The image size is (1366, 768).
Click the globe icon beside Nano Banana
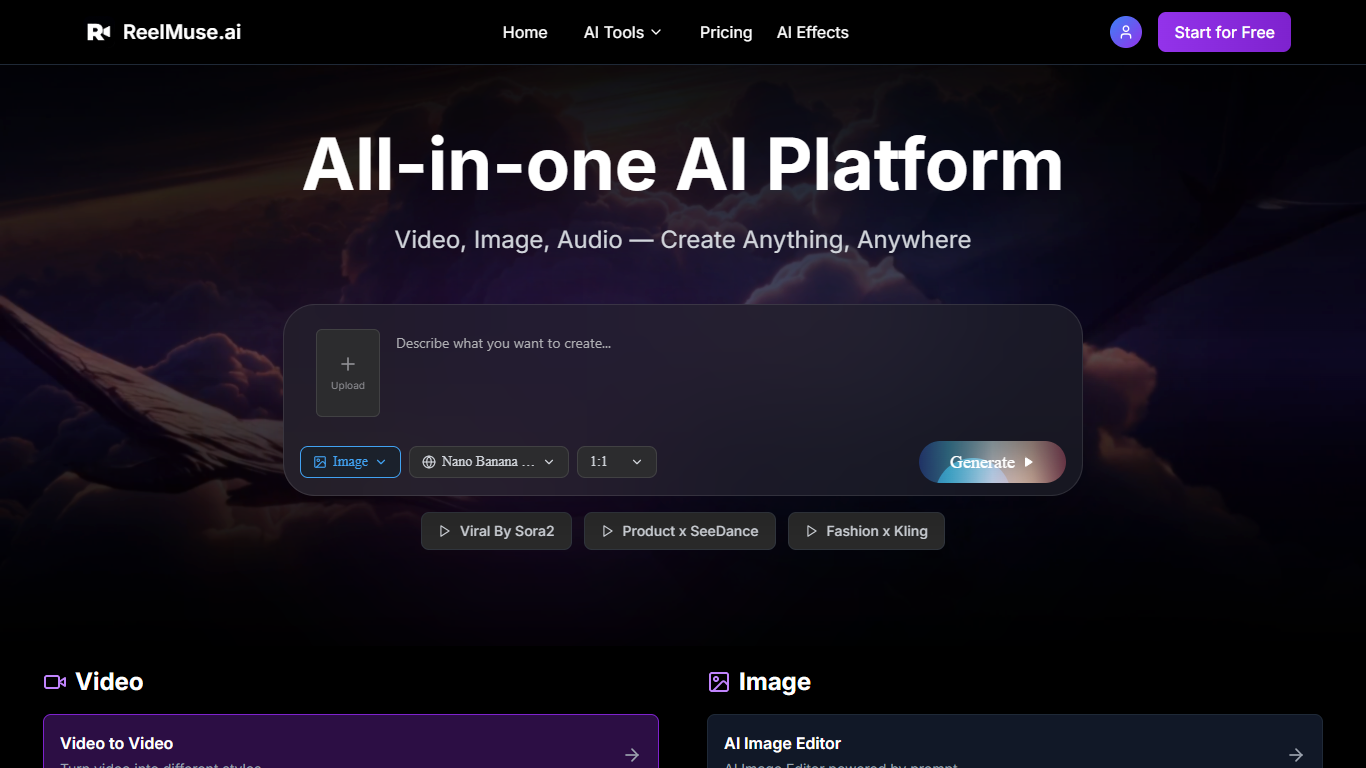(428, 461)
